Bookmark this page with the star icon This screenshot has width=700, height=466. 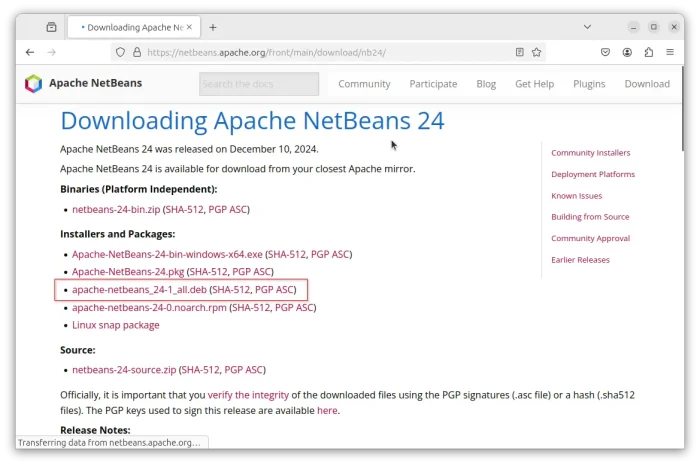(x=536, y=52)
